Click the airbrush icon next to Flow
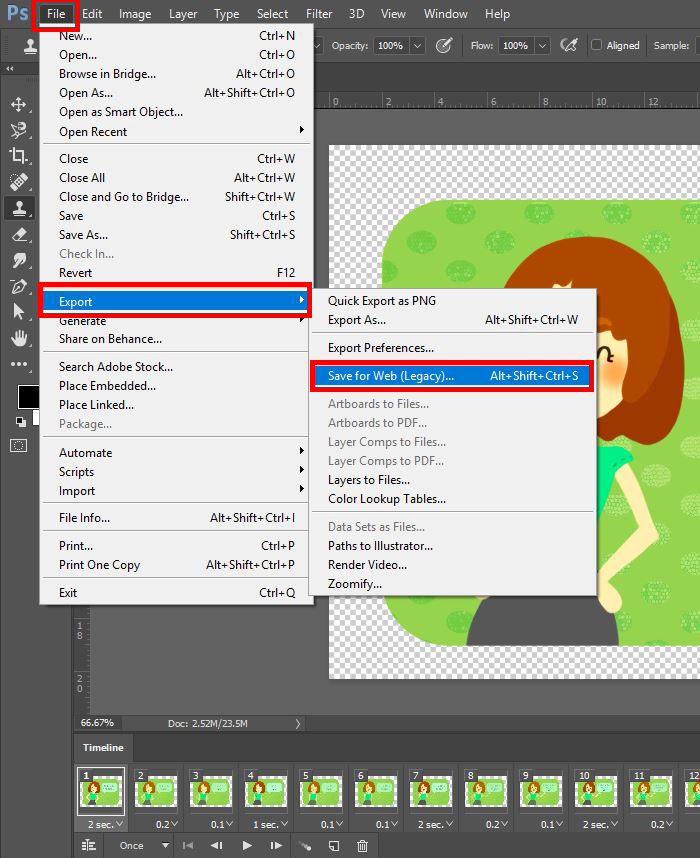This screenshot has width=700, height=858. pyautogui.click(x=569, y=45)
